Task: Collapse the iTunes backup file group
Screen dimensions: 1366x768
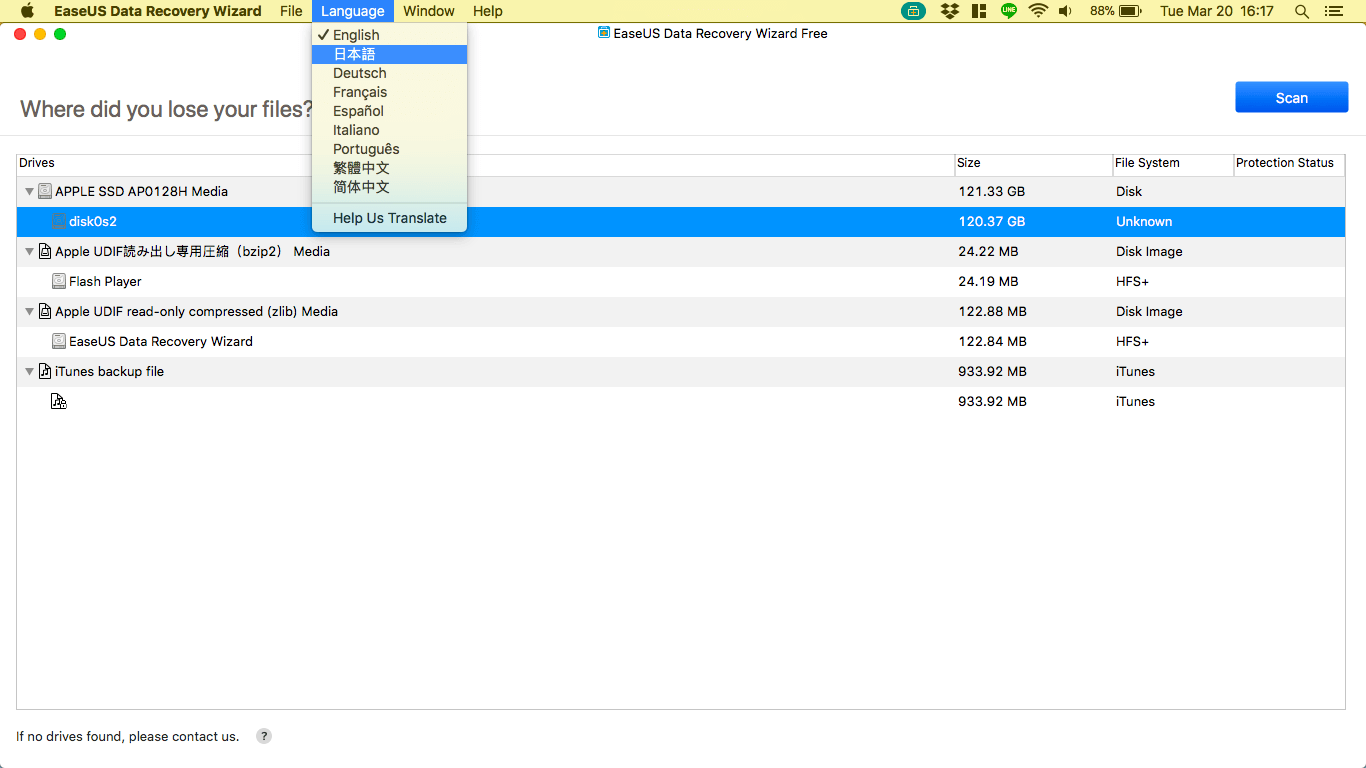Action: click(30, 371)
